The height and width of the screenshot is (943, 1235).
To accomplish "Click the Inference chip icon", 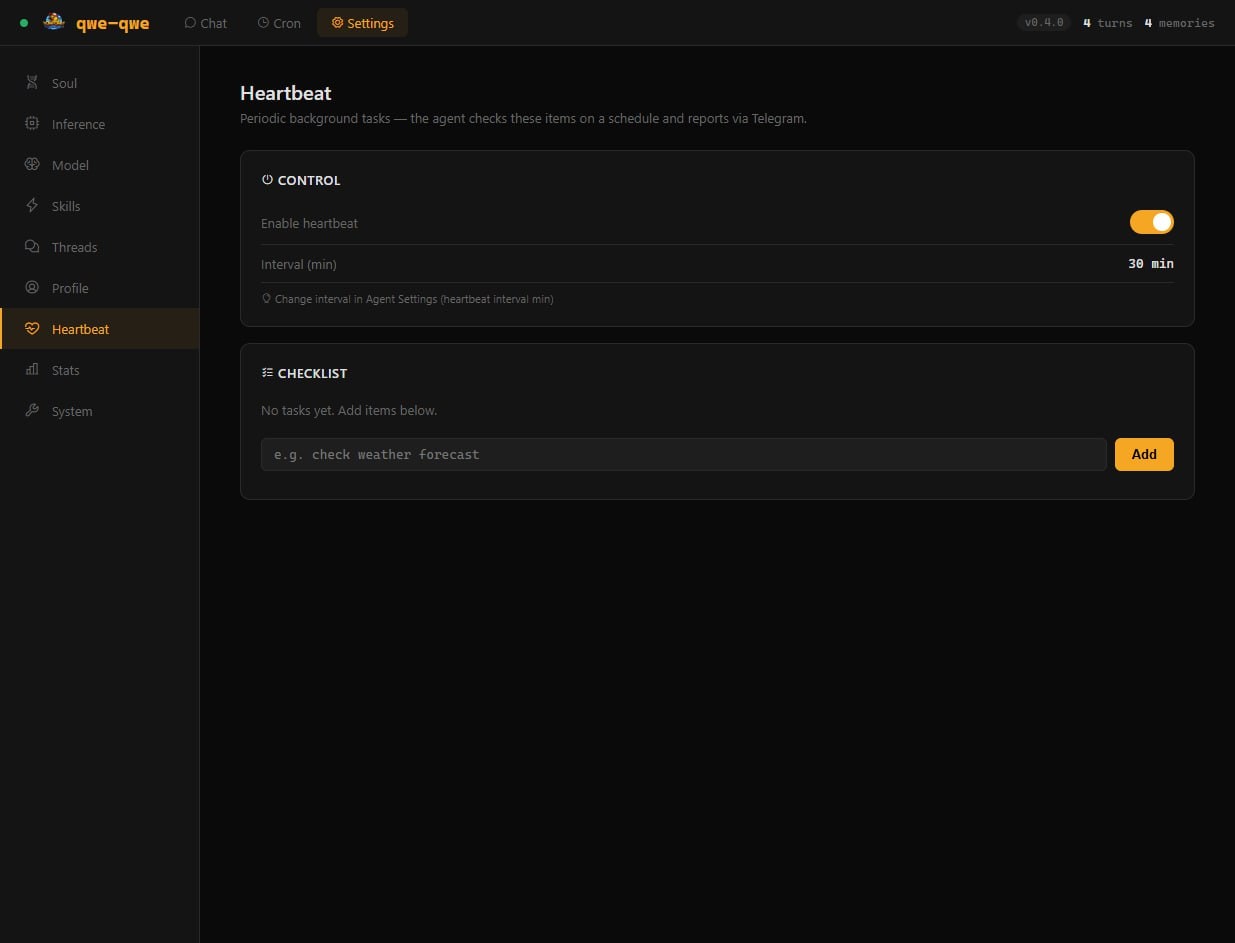I will [32, 124].
